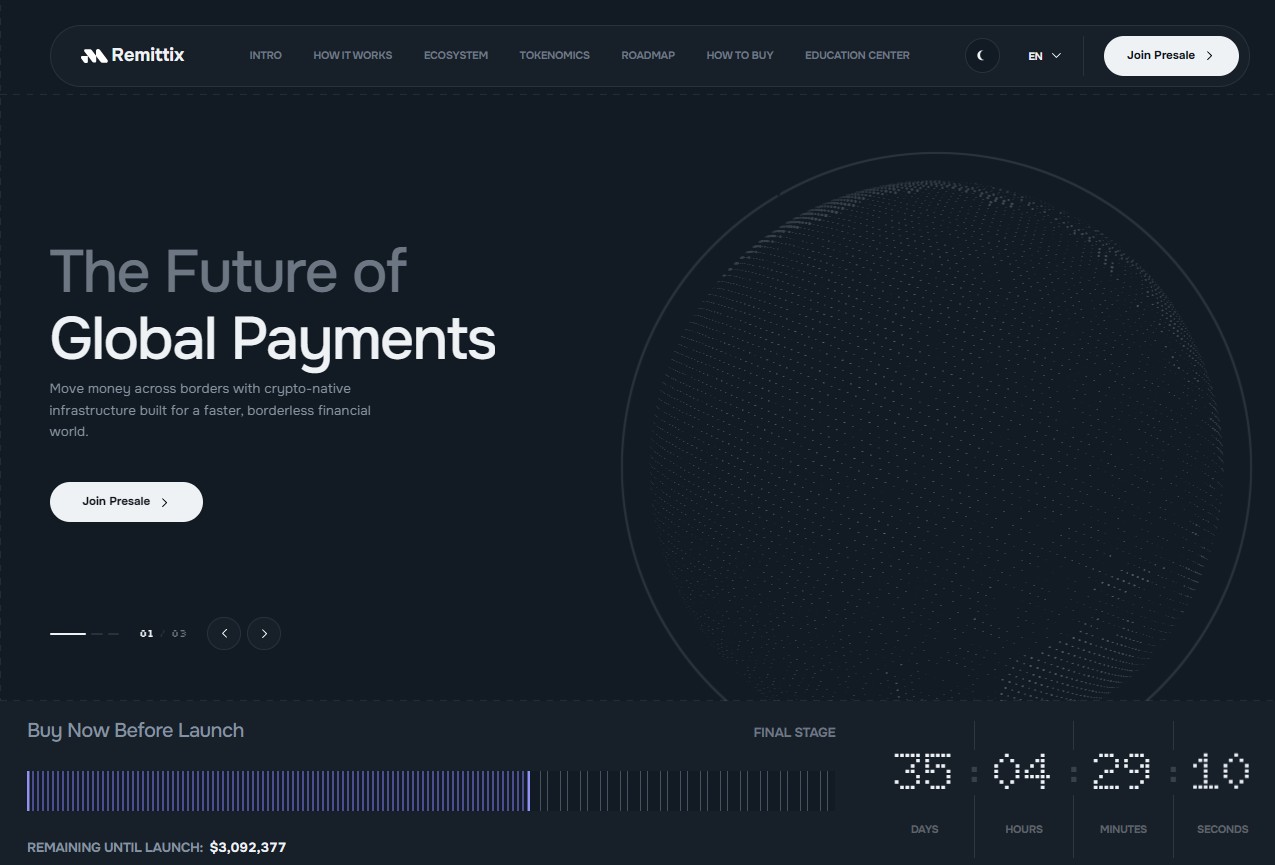This screenshot has height=865, width=1275.
Task: Click the header Join Presale button
Action: point(1171,56)
